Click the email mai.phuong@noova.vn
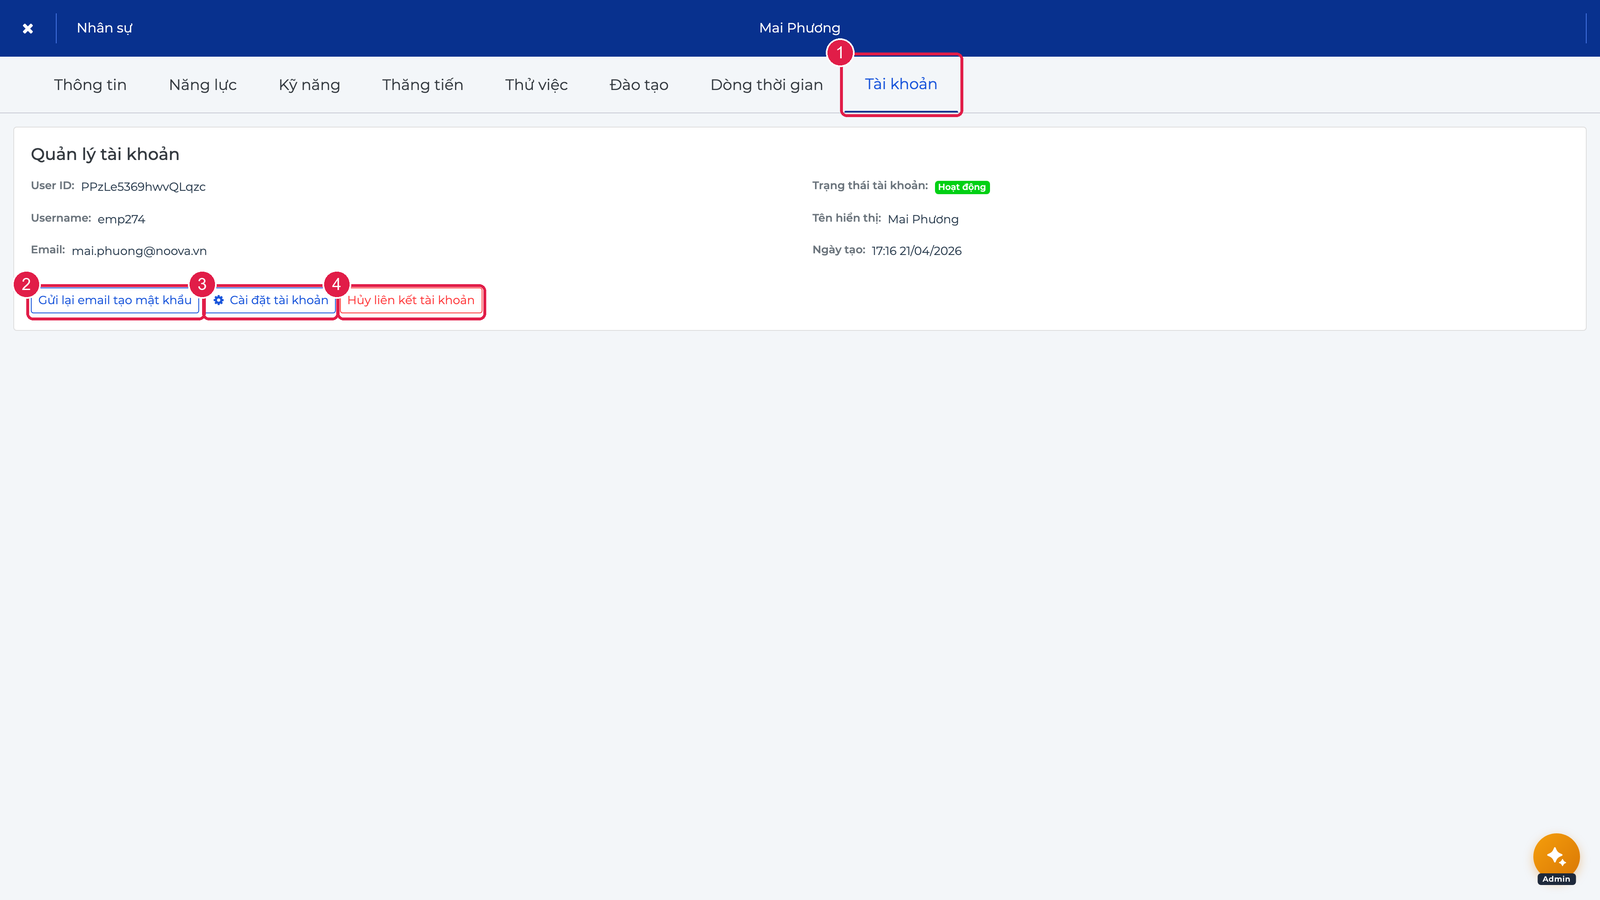The height and width of the screenshot is (900, 1600). tap(139, 251)
